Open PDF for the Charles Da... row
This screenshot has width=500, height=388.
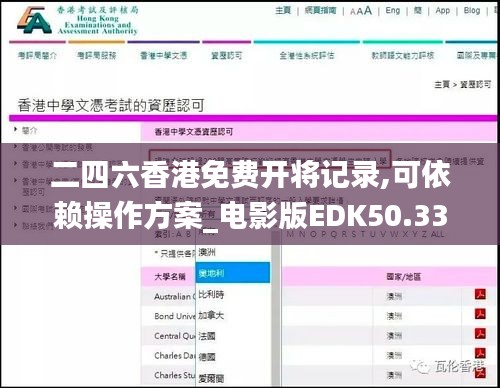[x=480, y=353]
